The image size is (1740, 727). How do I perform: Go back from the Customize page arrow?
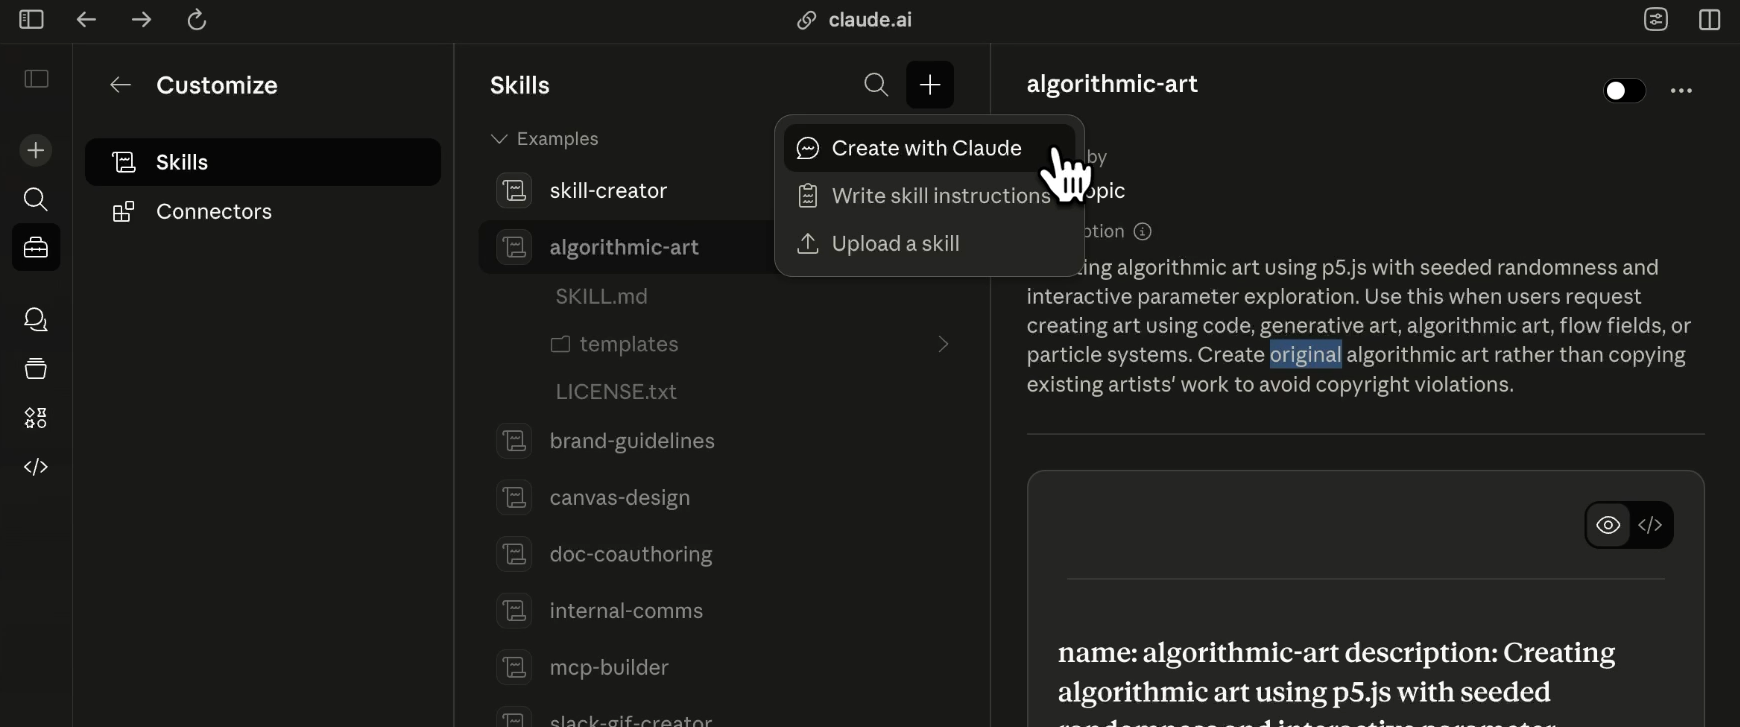[120, 86]
